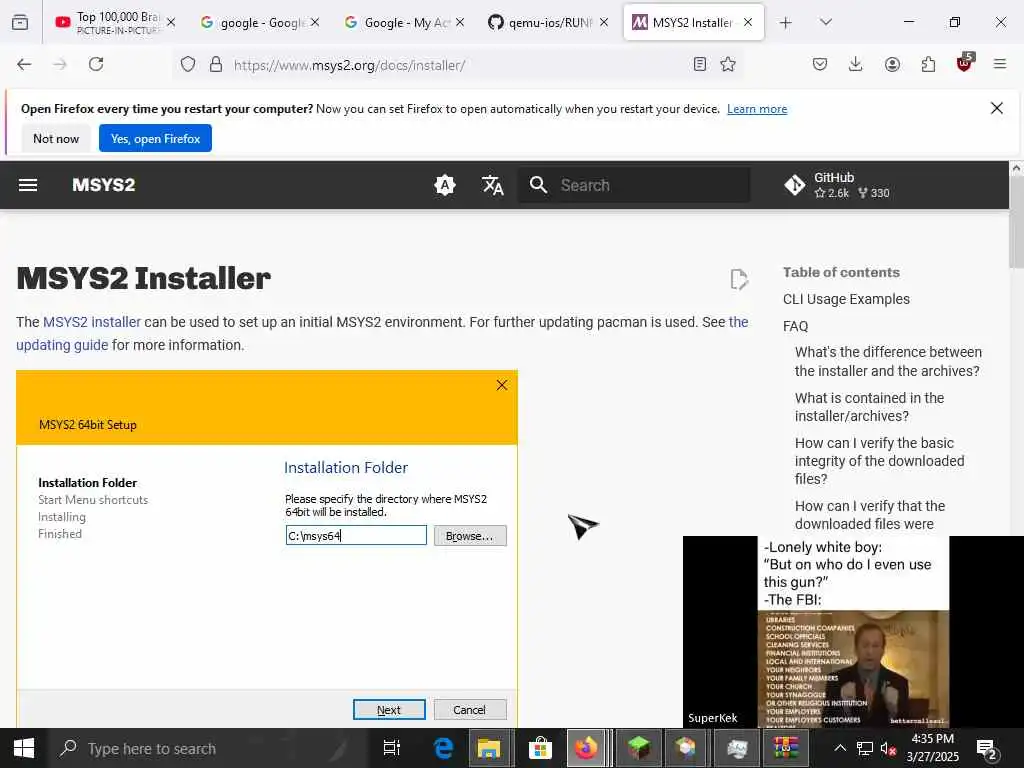
Task: Focus the URL address bar
Action: point(457,64)
